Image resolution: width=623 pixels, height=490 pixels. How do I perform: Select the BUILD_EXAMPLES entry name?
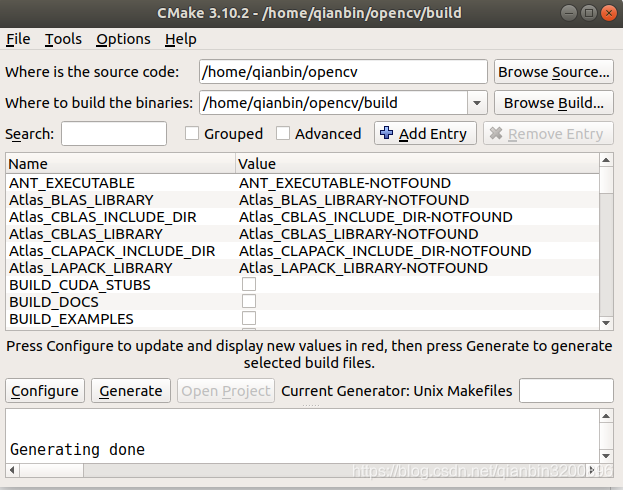pos(71,320)
